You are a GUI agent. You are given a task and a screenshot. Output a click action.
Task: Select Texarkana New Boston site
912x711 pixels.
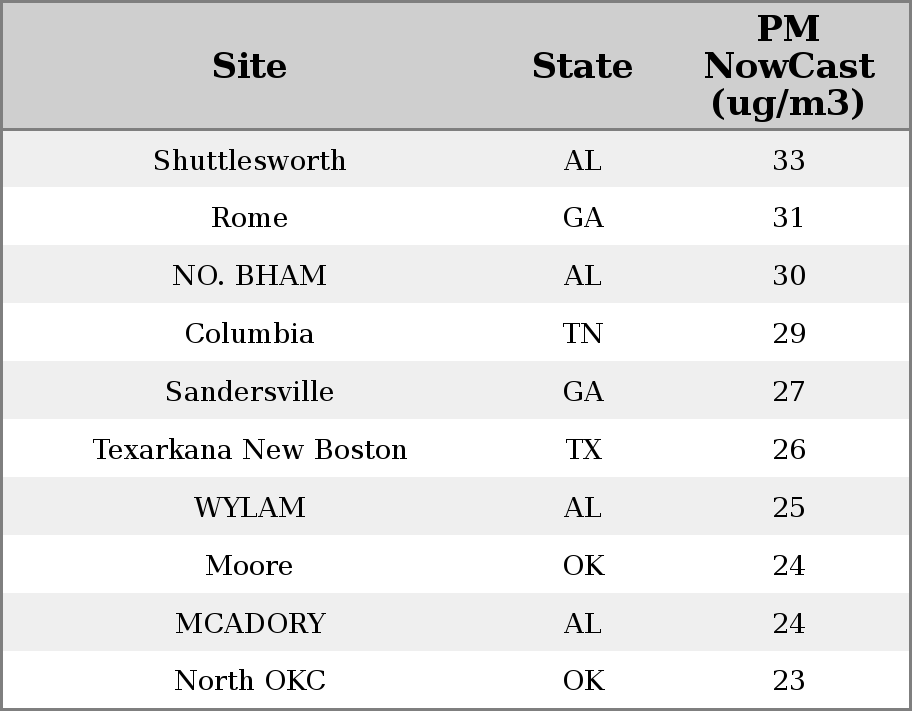249,450
